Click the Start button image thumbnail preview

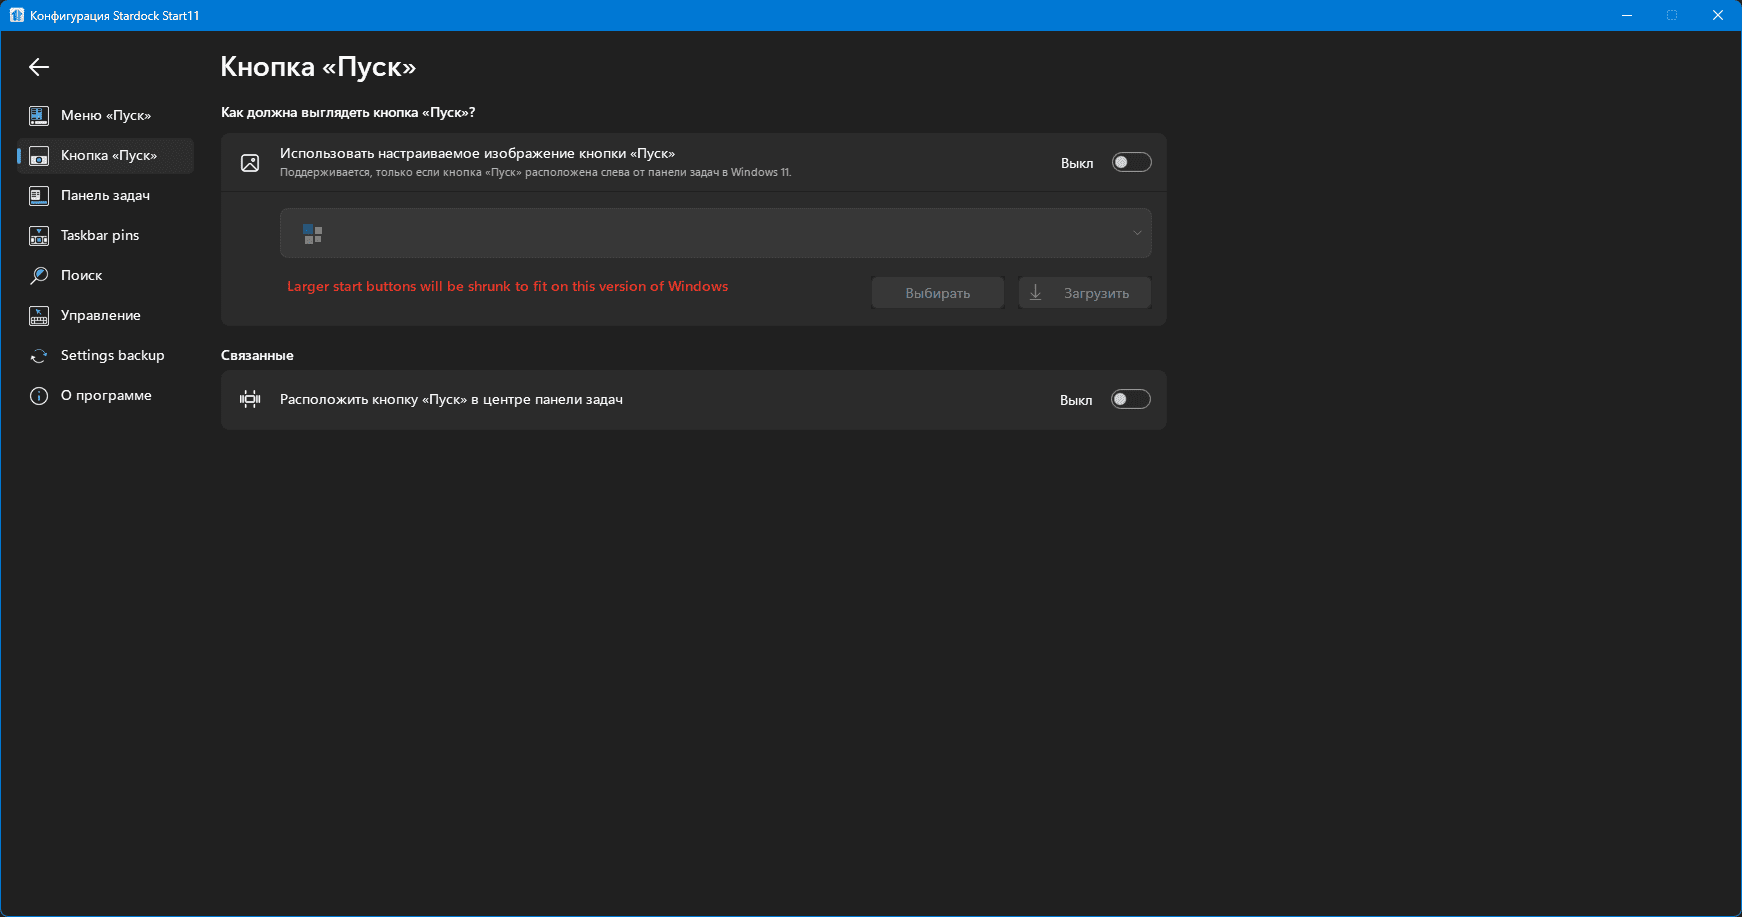313,234
